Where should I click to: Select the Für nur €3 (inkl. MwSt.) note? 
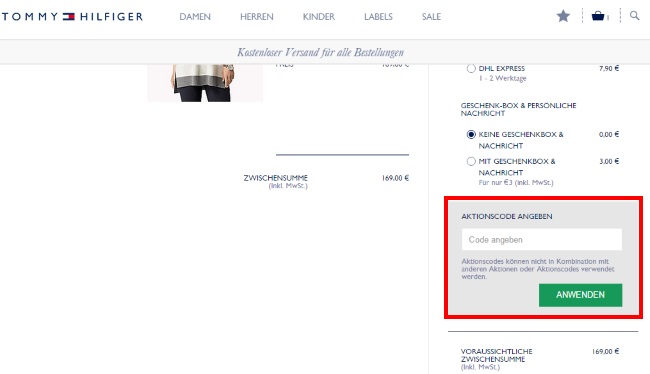click(x=516, y=182)
